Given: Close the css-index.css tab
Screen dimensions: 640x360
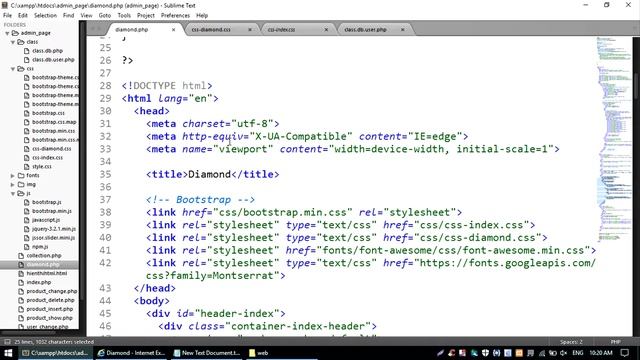Looking at the screenshot, I should [326, 29].
